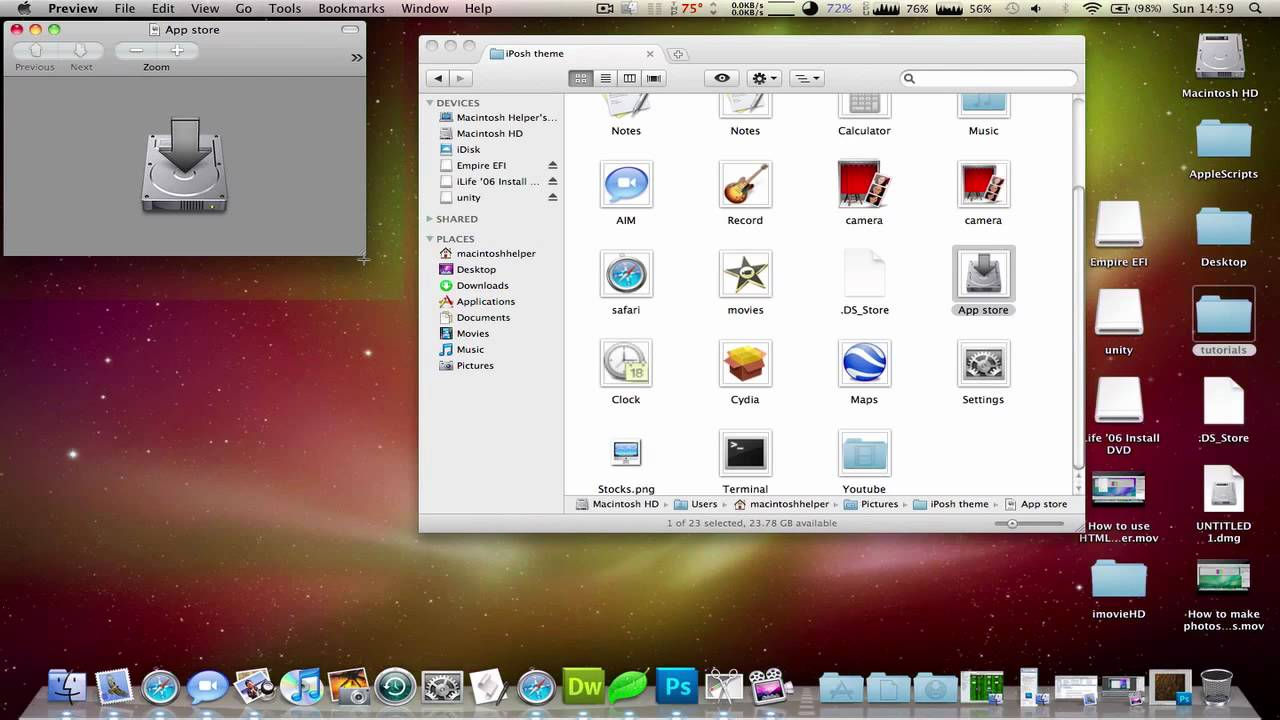Switch Finder to list view
Viewport: 1280px width, 720px height.
605,78
